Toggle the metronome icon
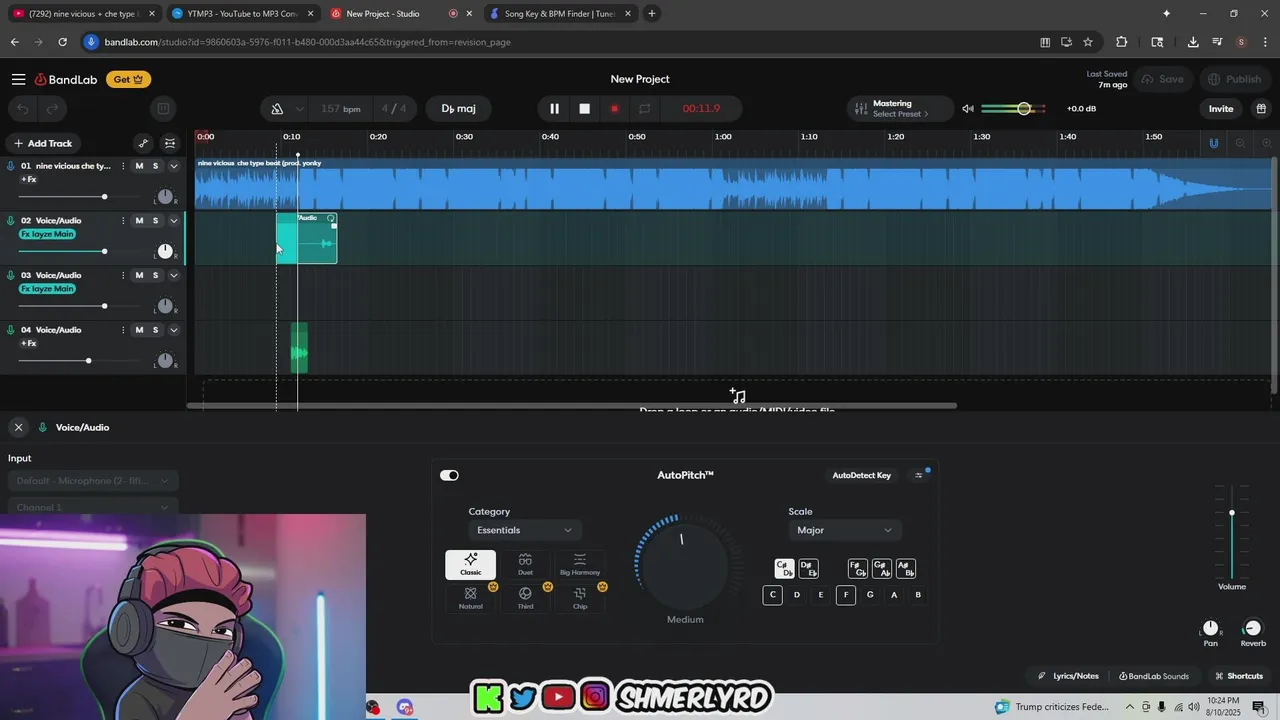 [278, 109]
